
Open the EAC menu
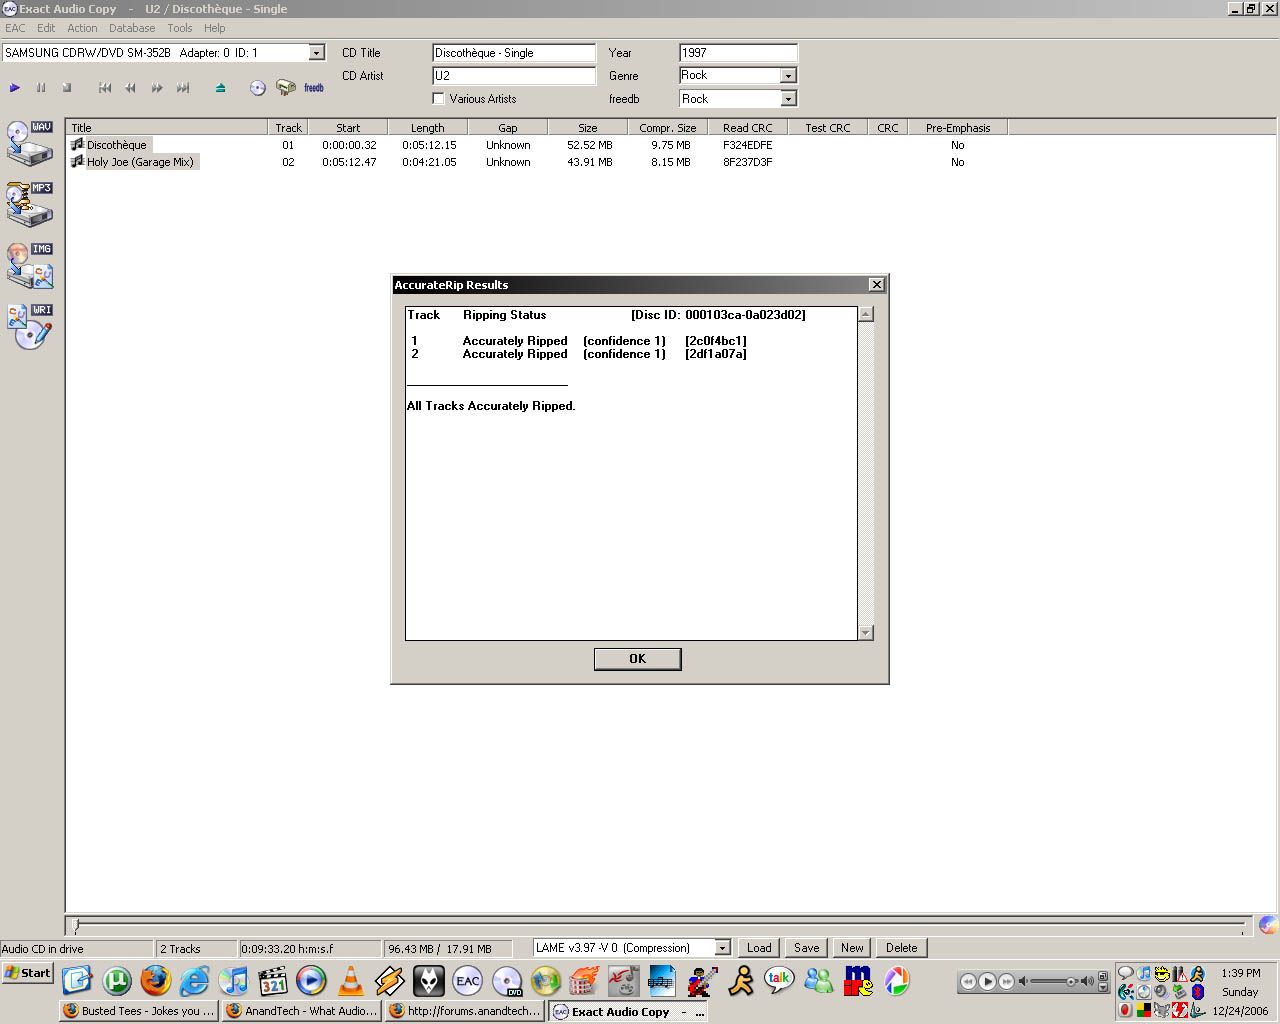(x=15, y=28)
